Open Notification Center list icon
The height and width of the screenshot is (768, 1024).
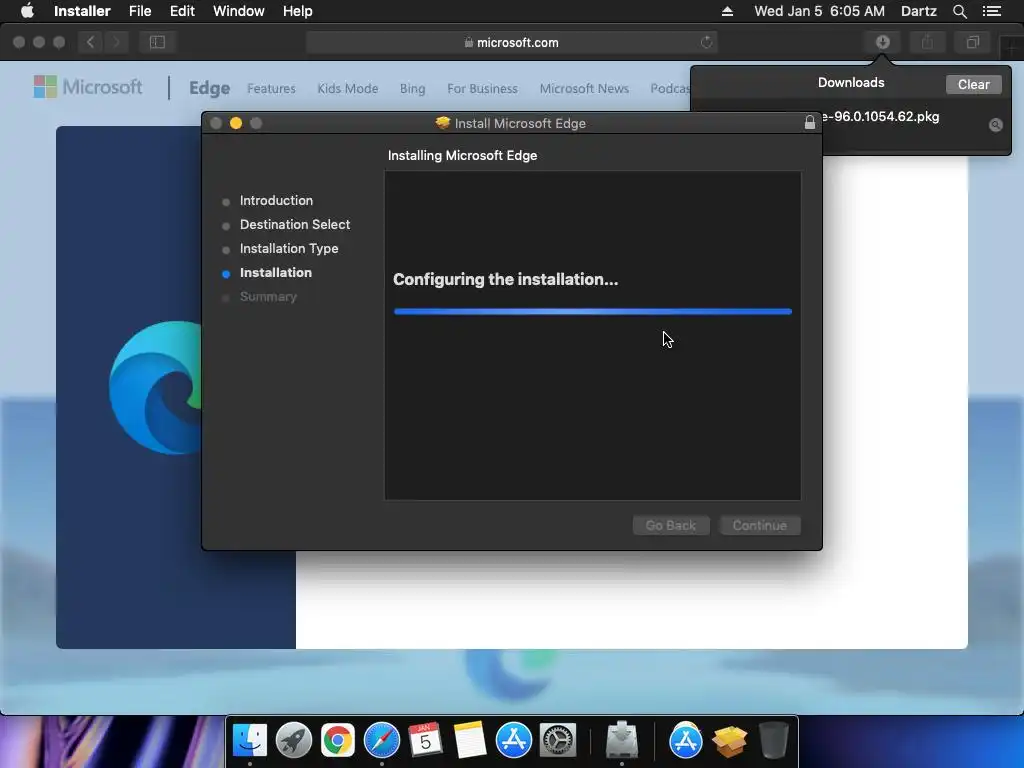[991, 11]
